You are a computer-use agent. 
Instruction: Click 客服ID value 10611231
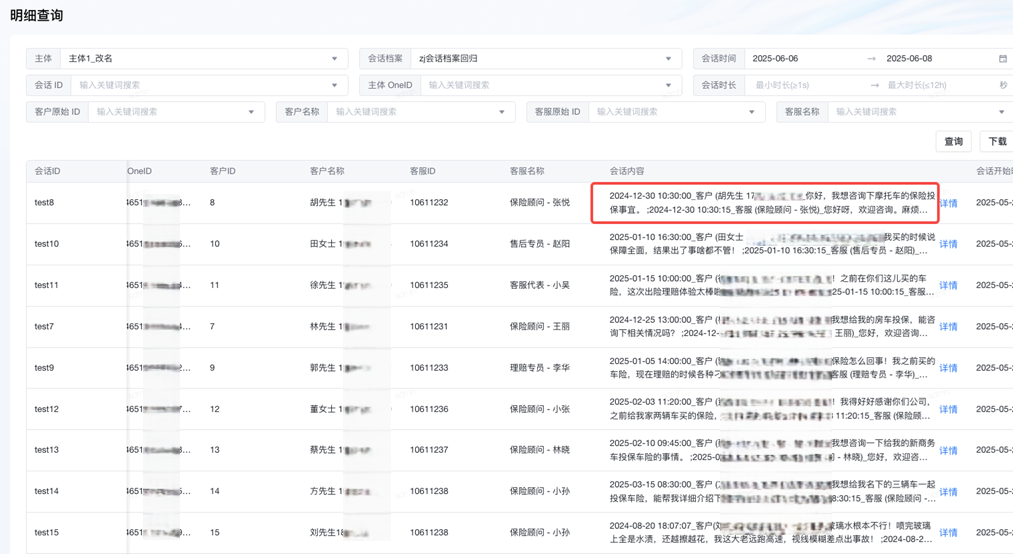tap(429, 327)
